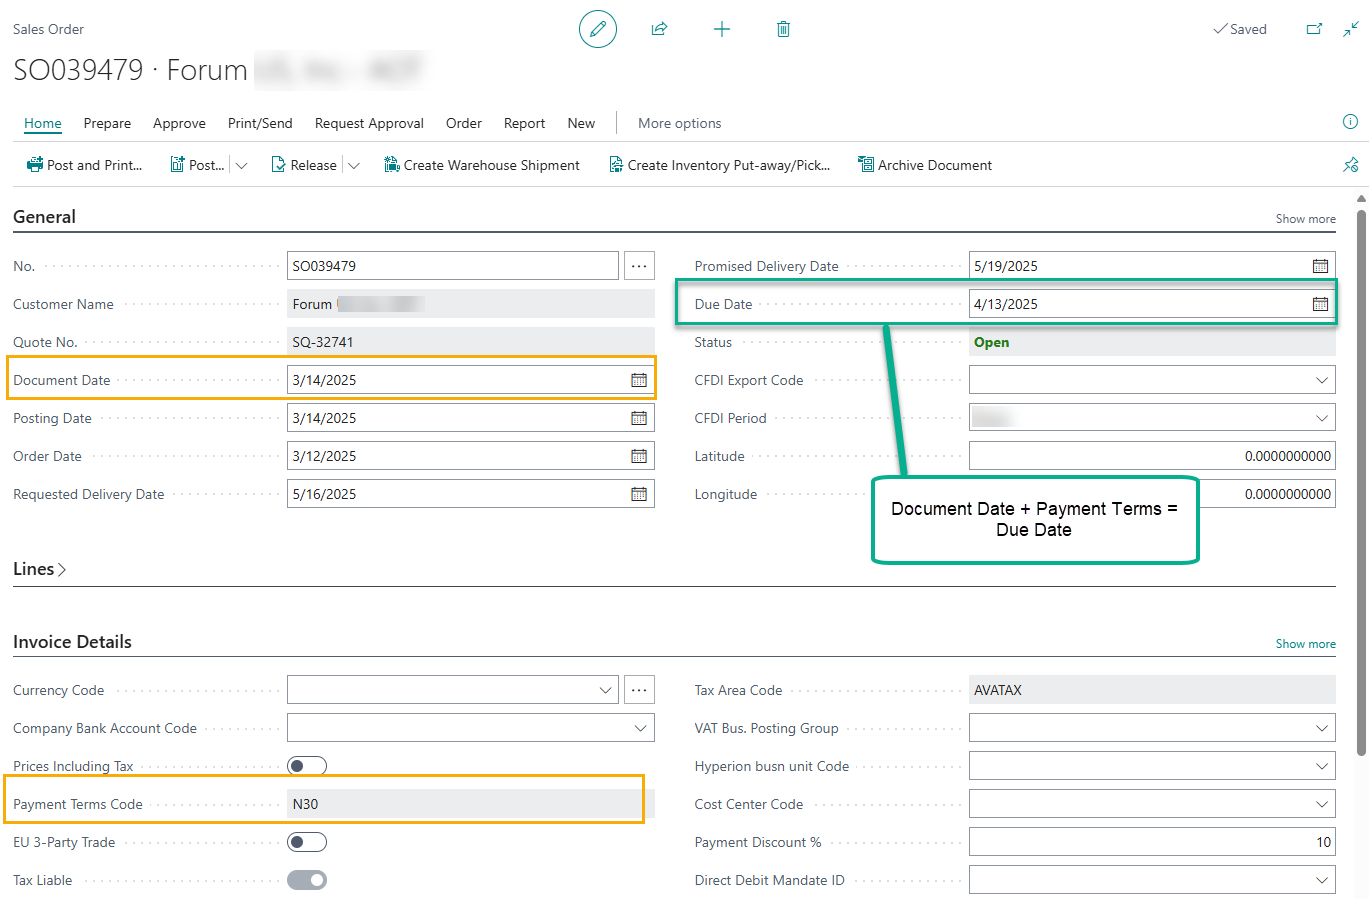Open calendar picker for Document Date
Image resolution: width=1370 pixels, height=899 pixels.
pyautogui.click(x=639, y=380)
